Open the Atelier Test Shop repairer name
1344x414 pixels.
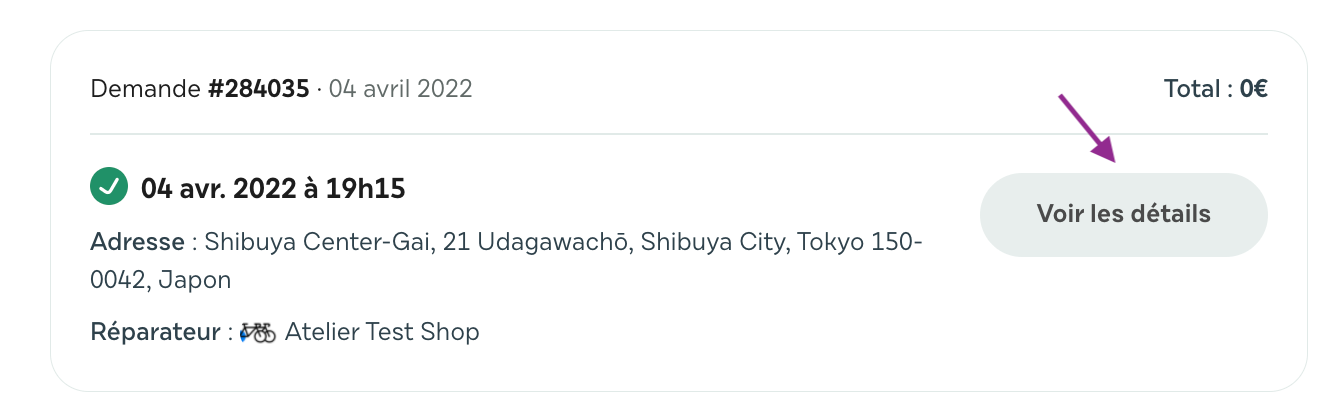point(382,331)
